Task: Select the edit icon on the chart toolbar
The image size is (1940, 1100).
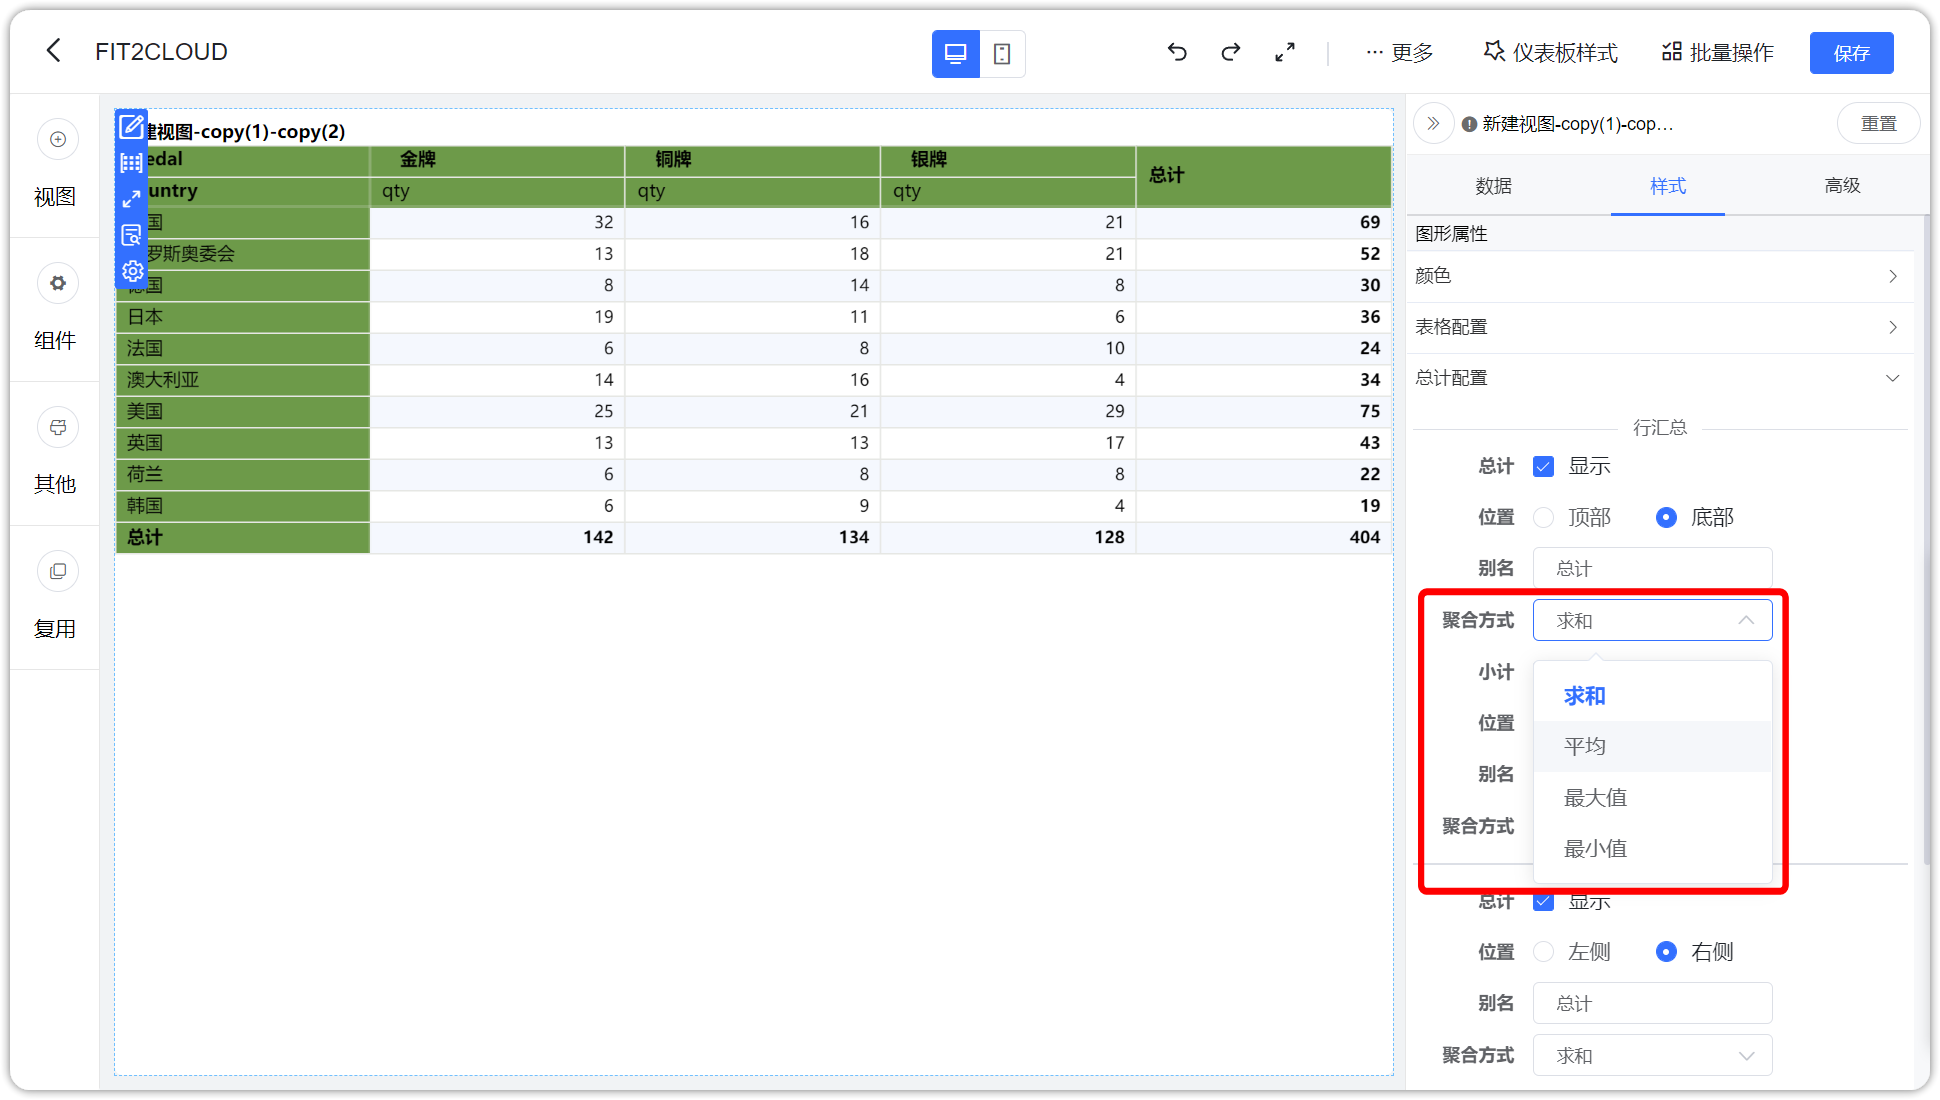Action: (x=130, y=127)
